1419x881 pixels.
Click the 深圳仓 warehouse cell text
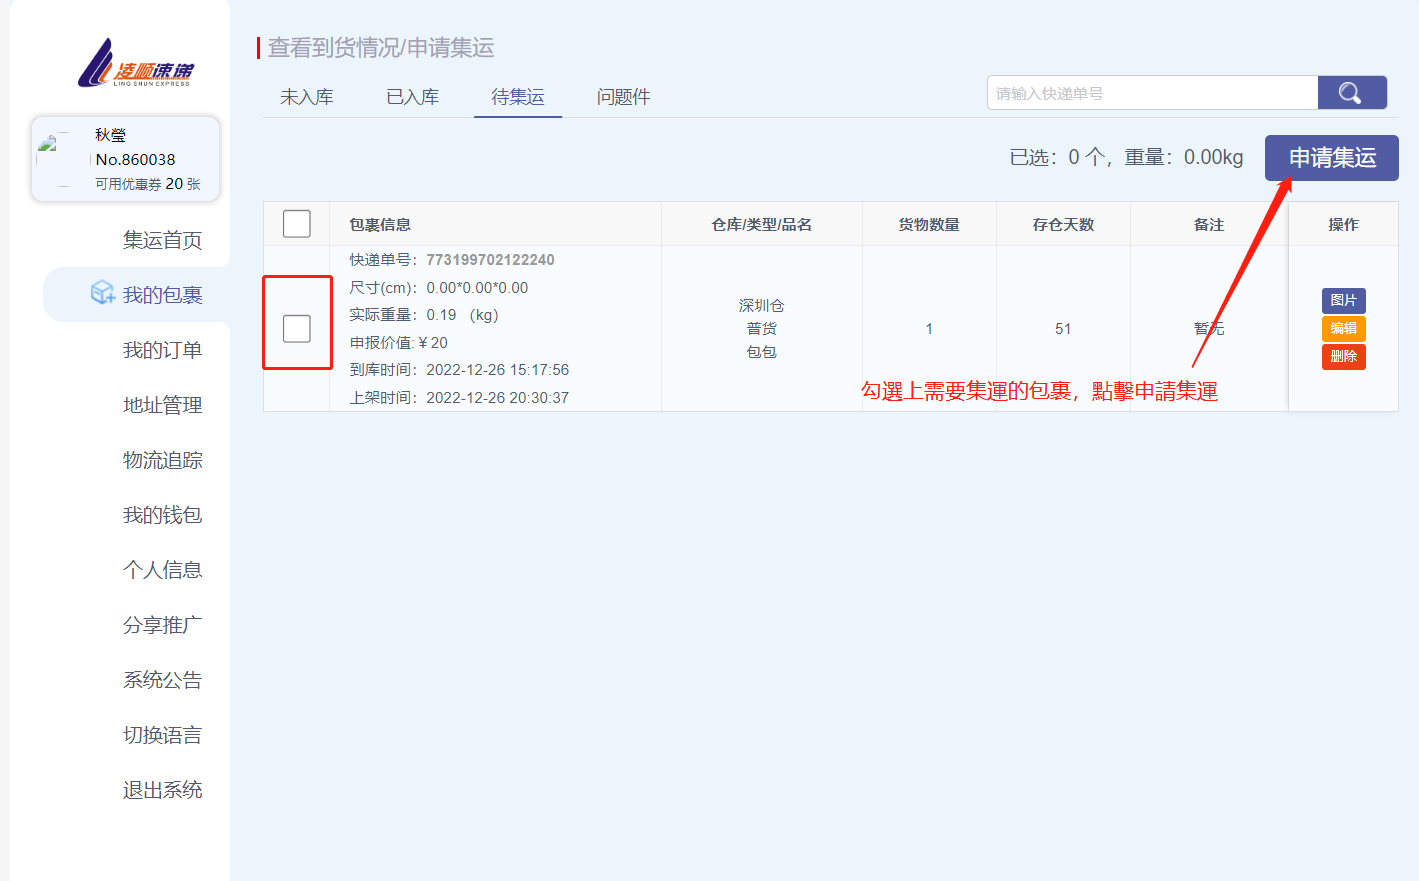(x=761, y=305)
